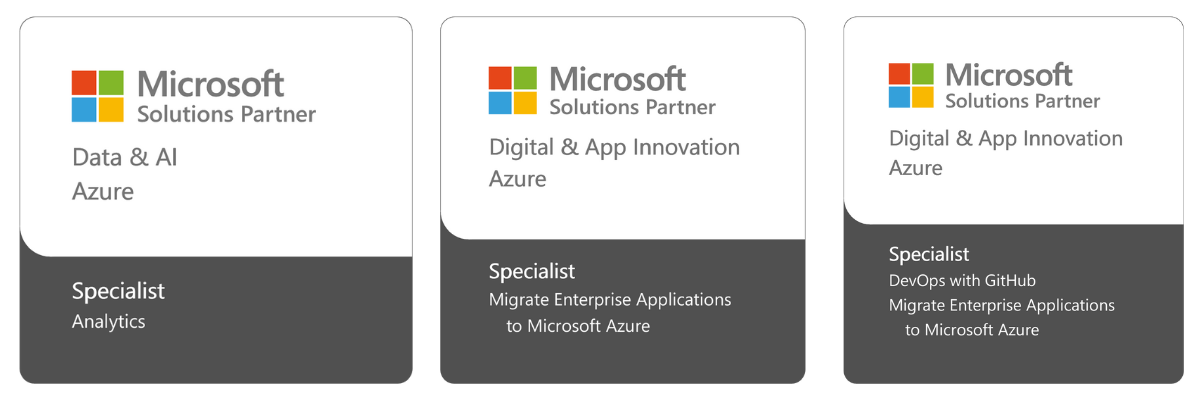Click Digital & App Innovation on rightmost badge
The image size is (1199, 396).
click(x=1006, y=139)
